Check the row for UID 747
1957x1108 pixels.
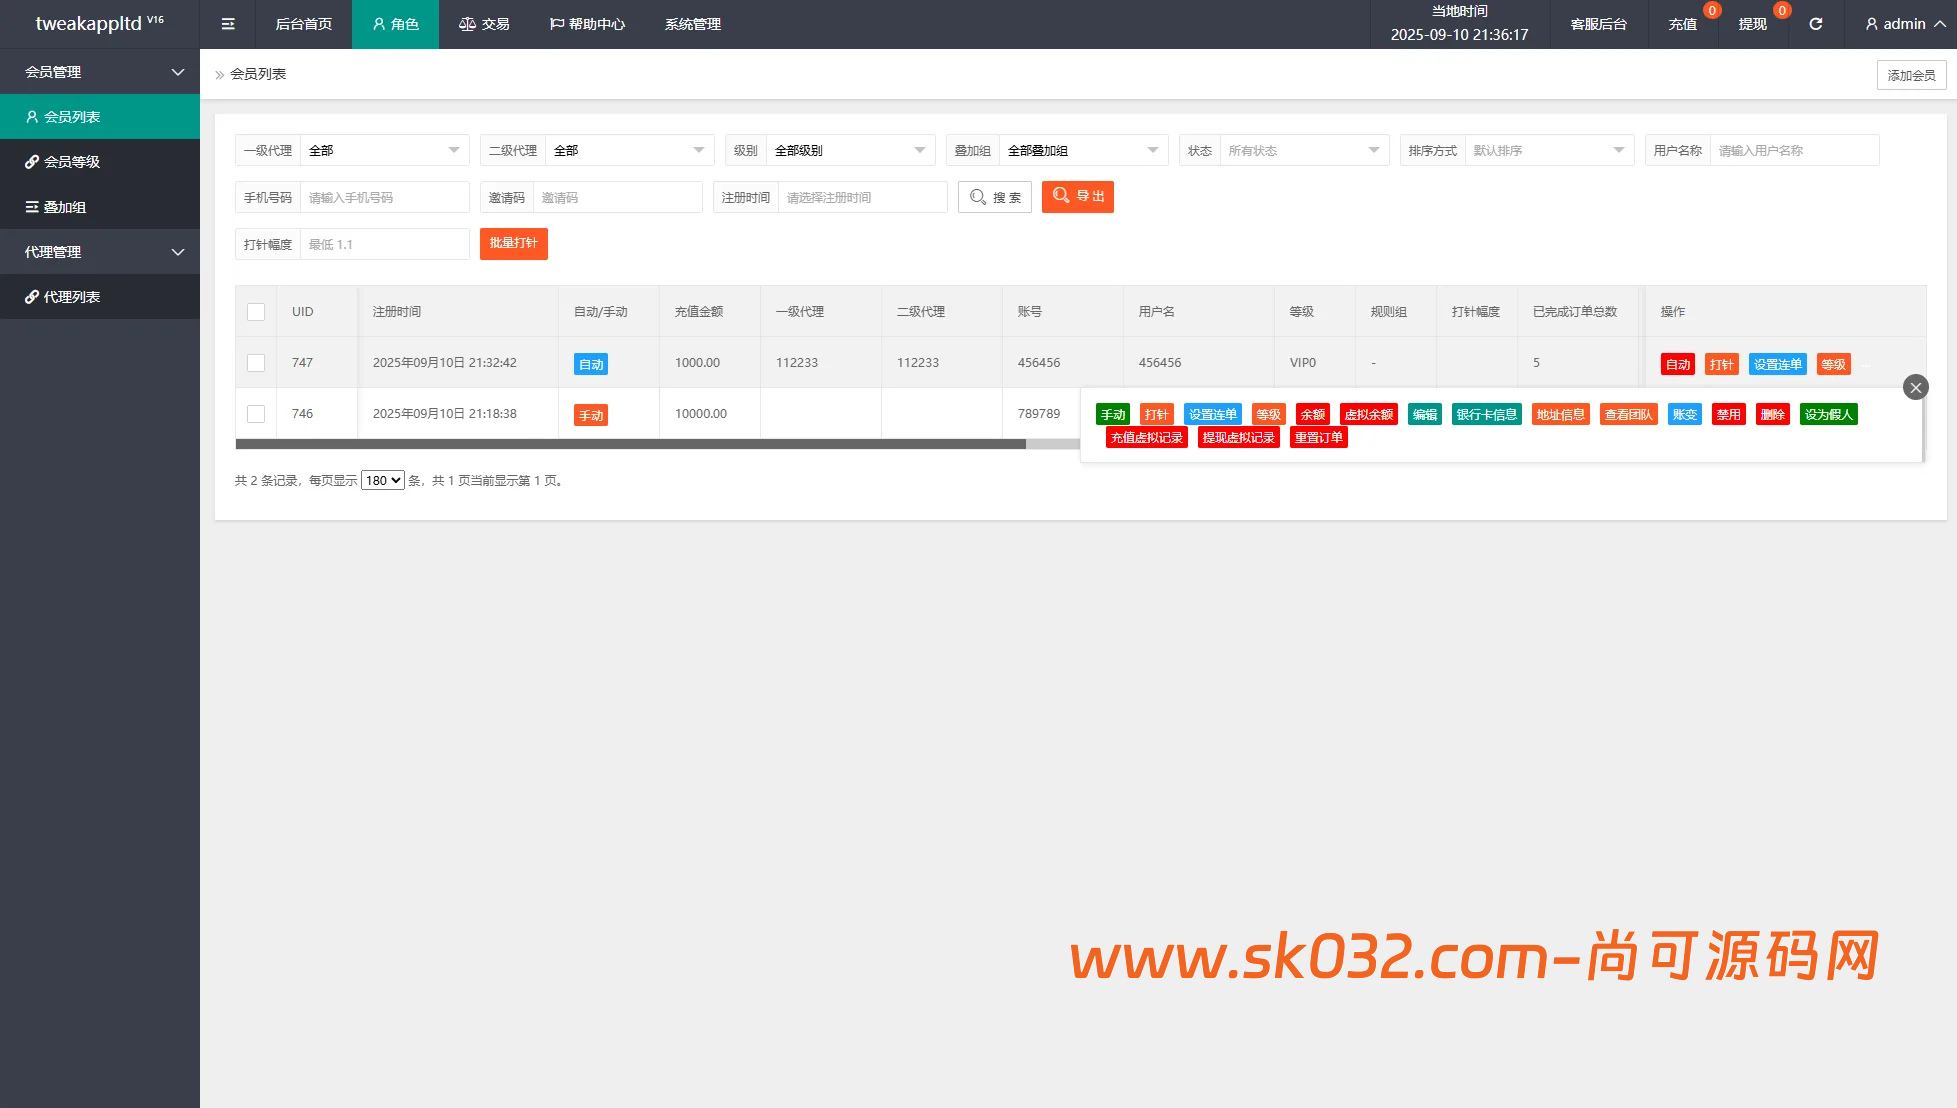[x=256, y=363]
